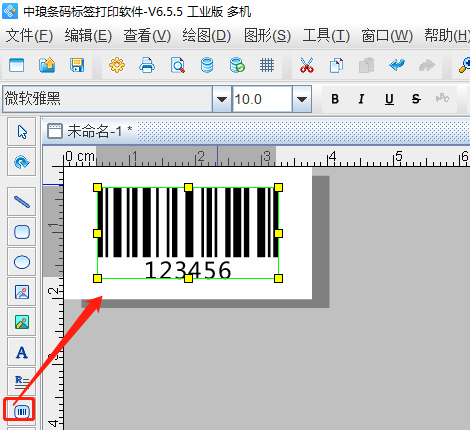Select the vector image insert tool

22,292
